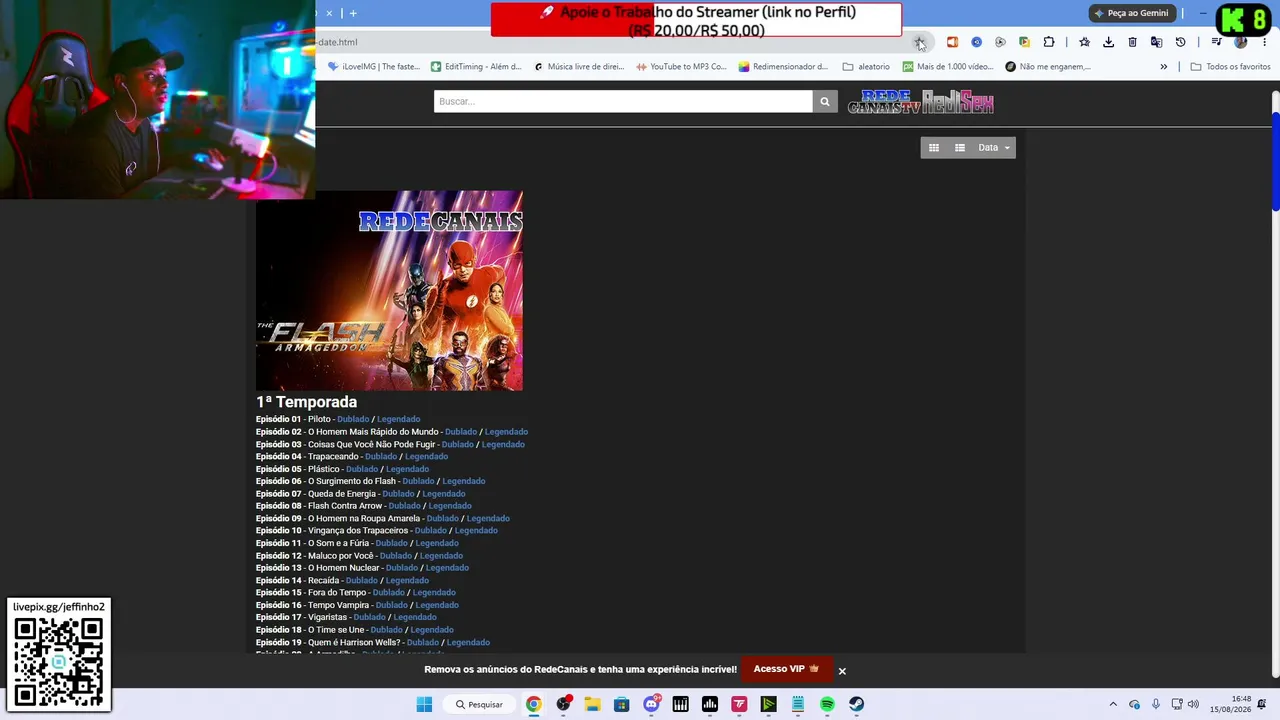Image resolution: width=1280 pixels, height=720 pixels.
Task: Open the Redimensionador bookmark
Action: click(x=784, y=67)
